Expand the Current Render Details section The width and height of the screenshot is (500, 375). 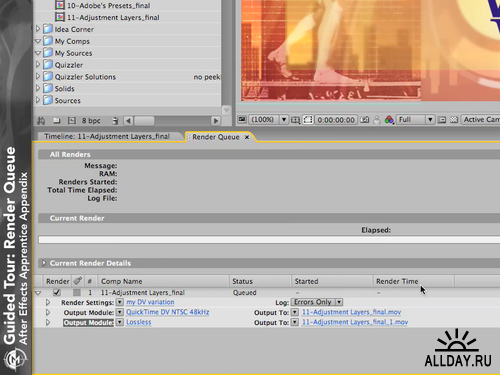(x=44, y=263)
